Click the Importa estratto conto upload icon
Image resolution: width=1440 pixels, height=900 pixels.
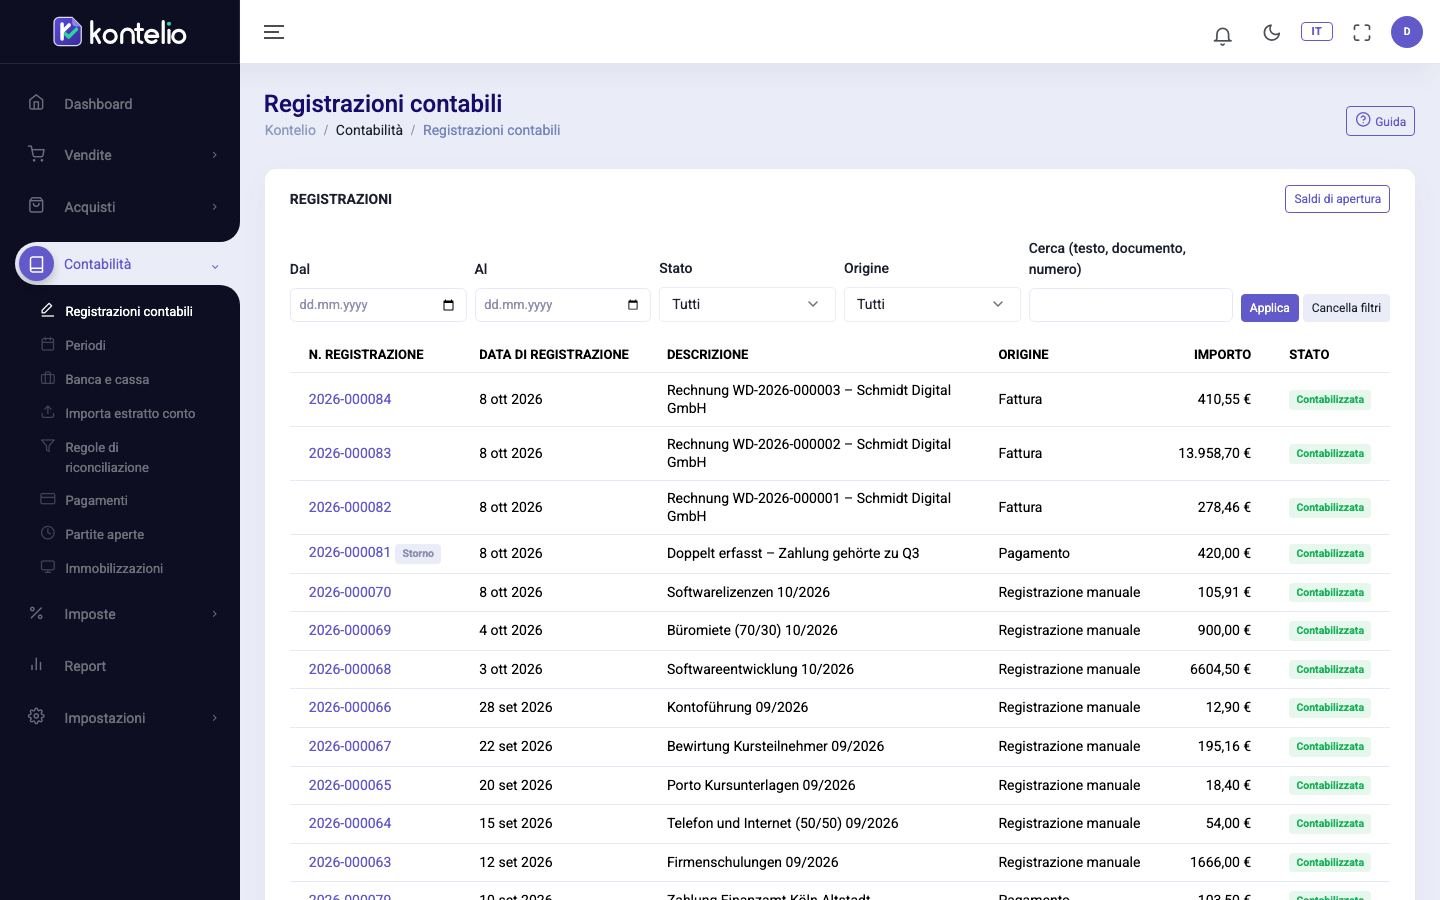(x=47, y=412)
